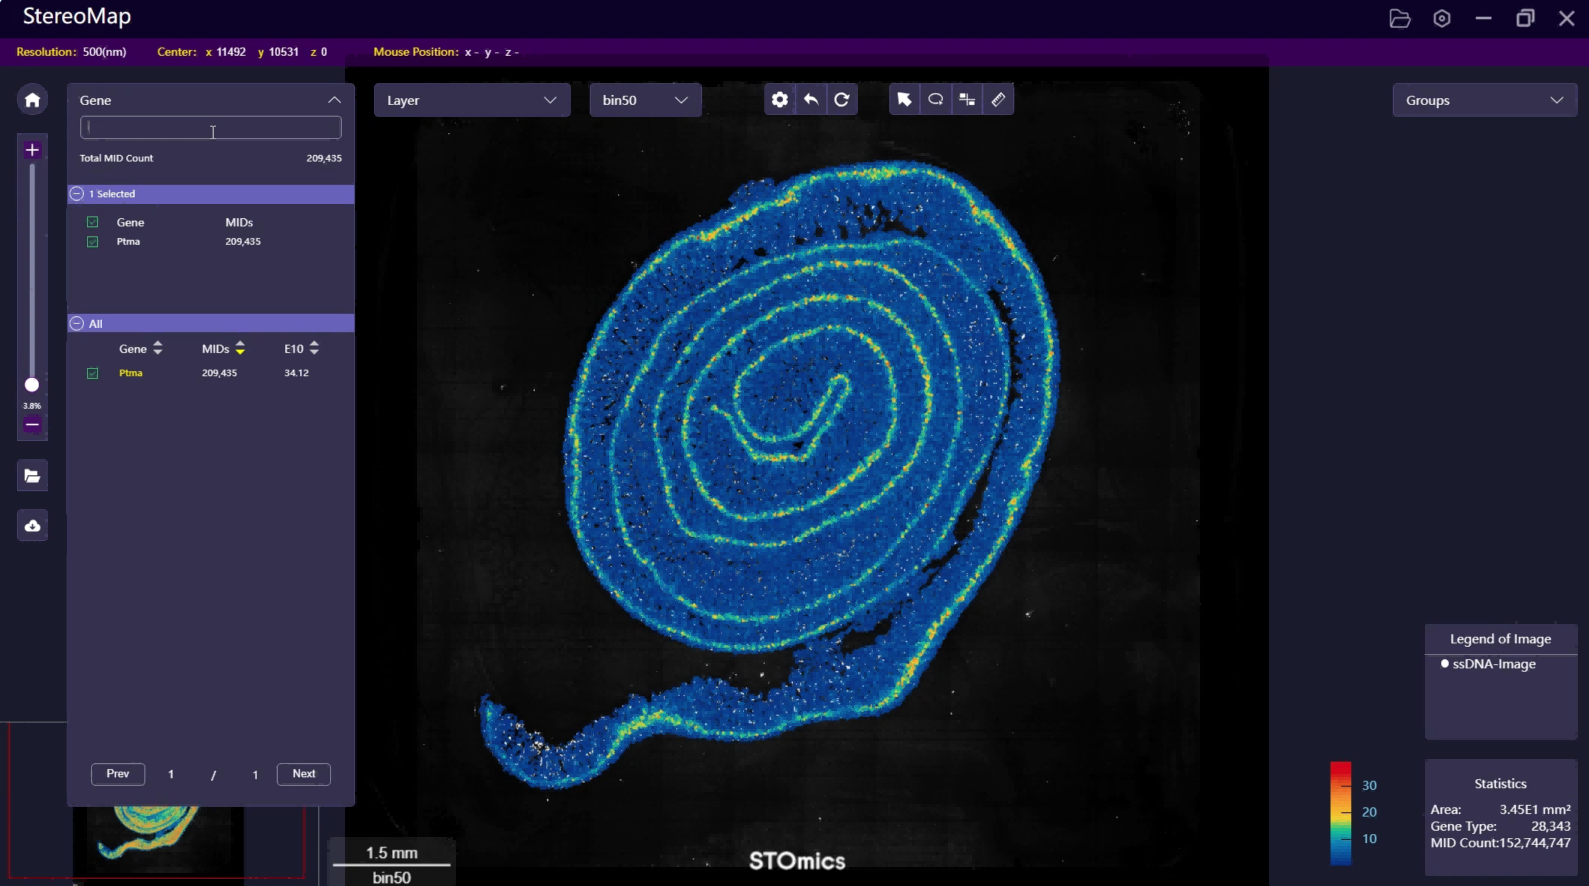This screenshot has height=886, width=1589.
Task: Click the Home icon in sidebar
Action: (x=32, y=100)
